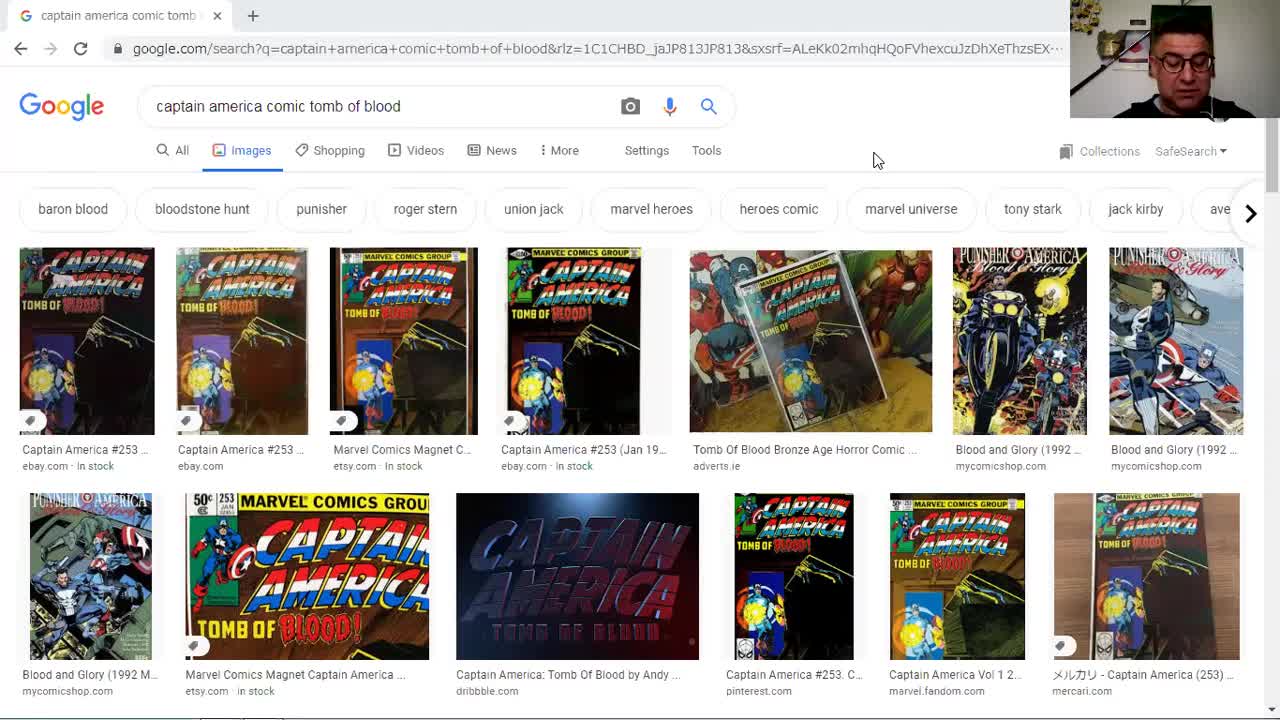Expand the More search categories menu
The width and height of the screenshot is (1280, 720).
[559, 150]
